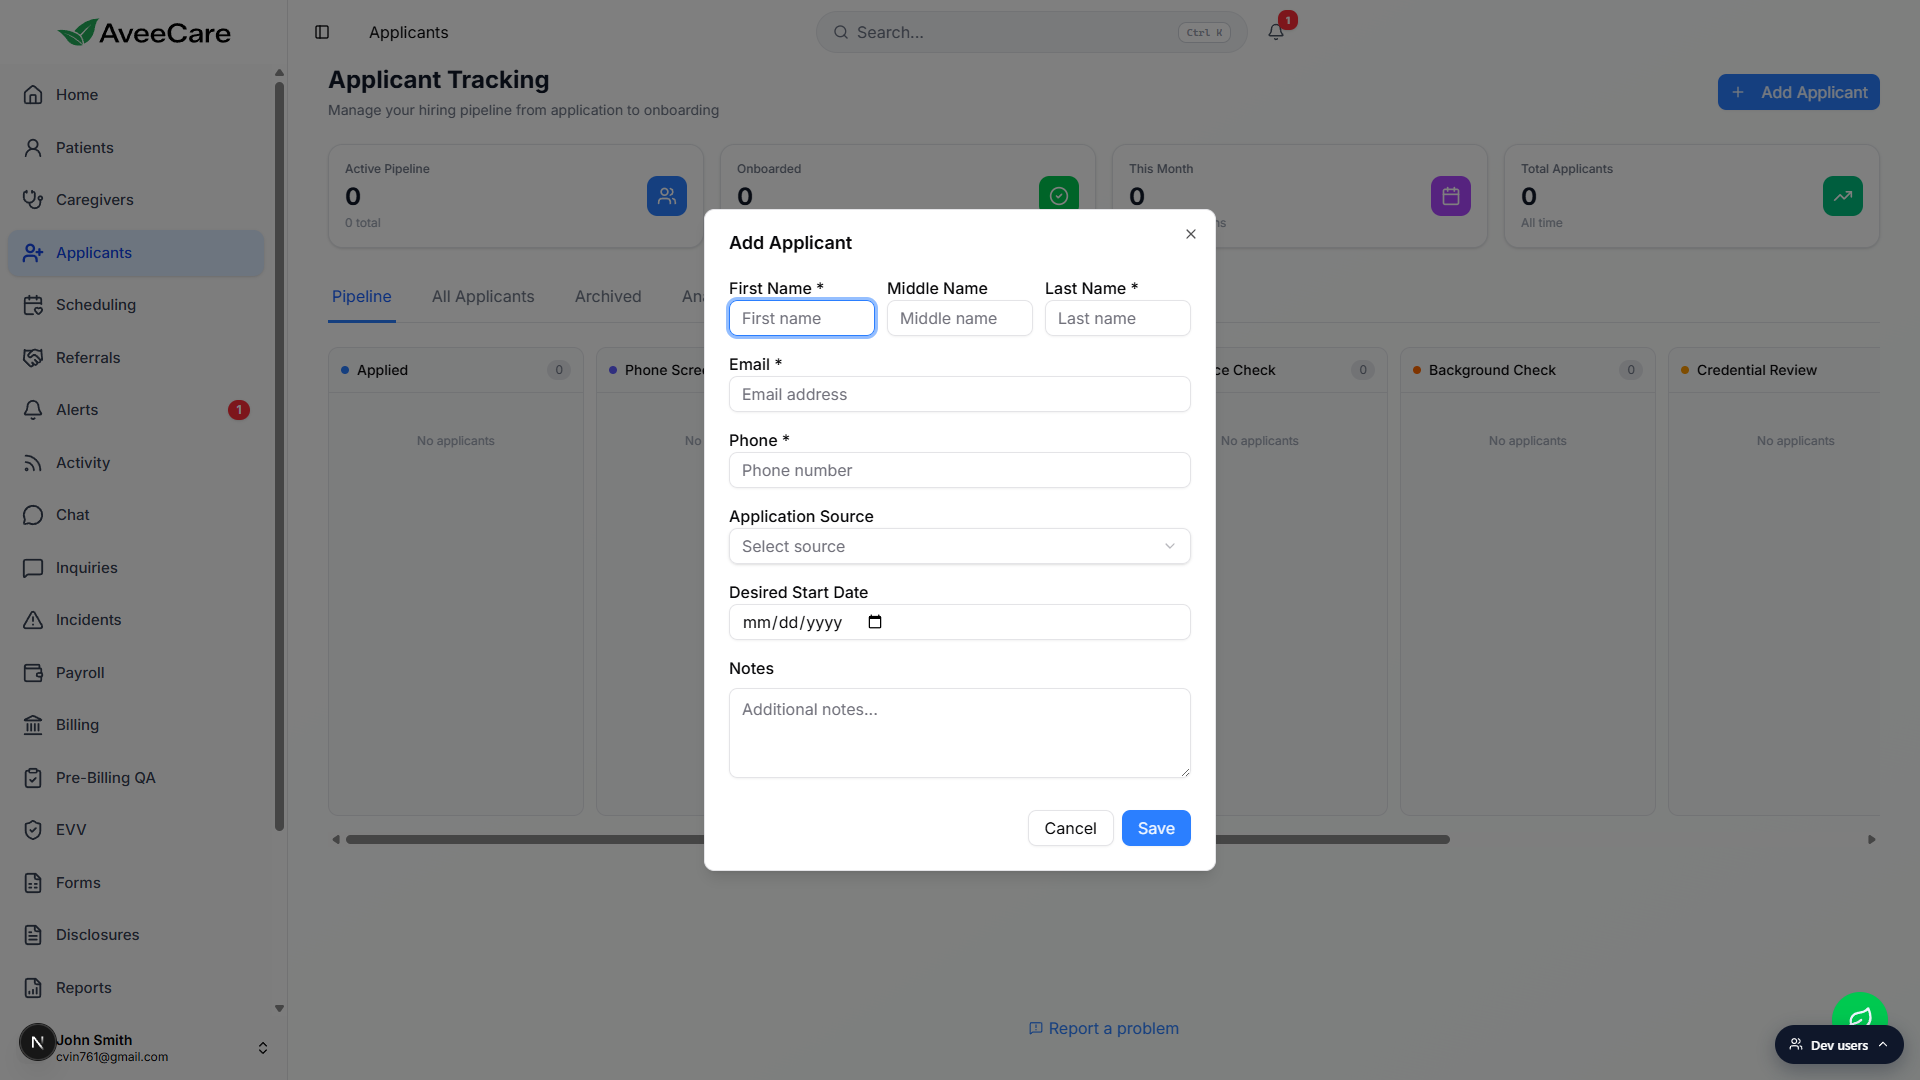Screen dimensions: 1920x1080
Task: Click the pipeline scroll right arrow
Action: tap(1872, 840)
